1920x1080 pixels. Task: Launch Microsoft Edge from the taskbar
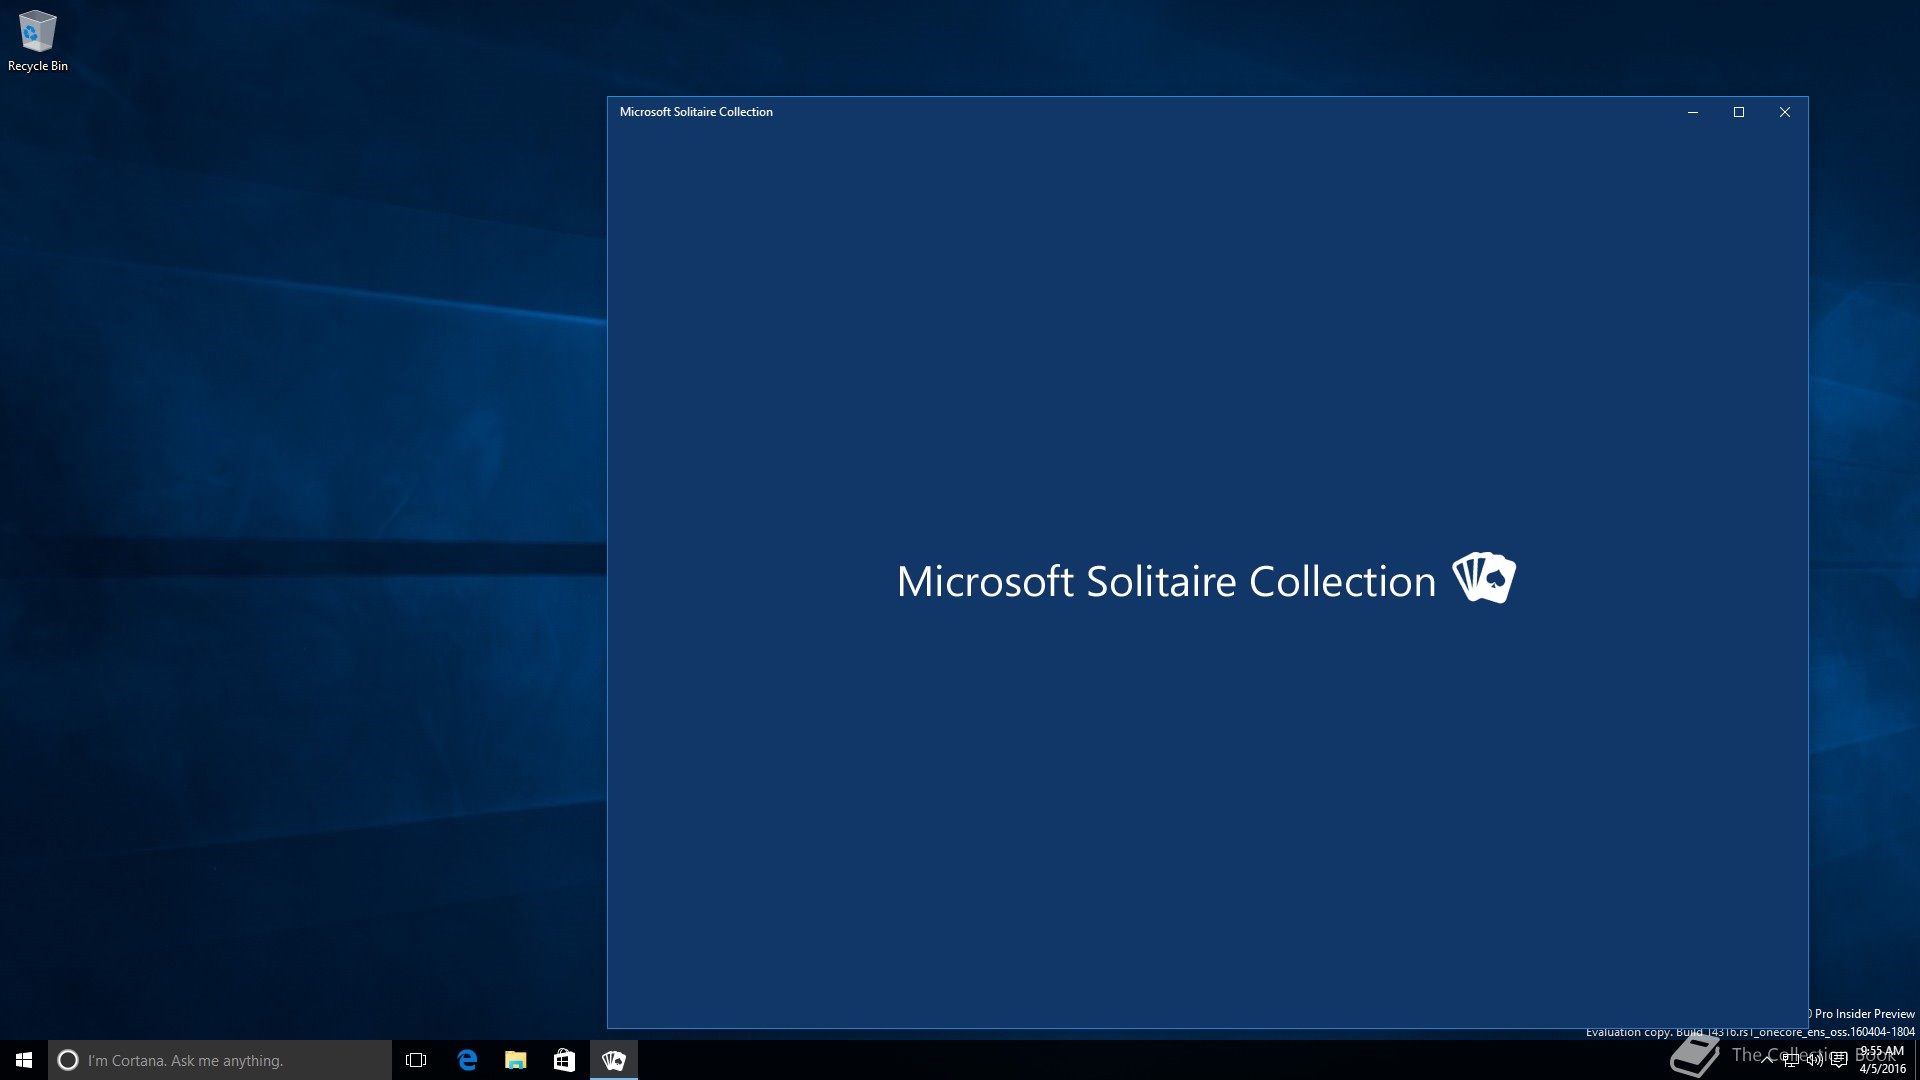click(466, 1060)
